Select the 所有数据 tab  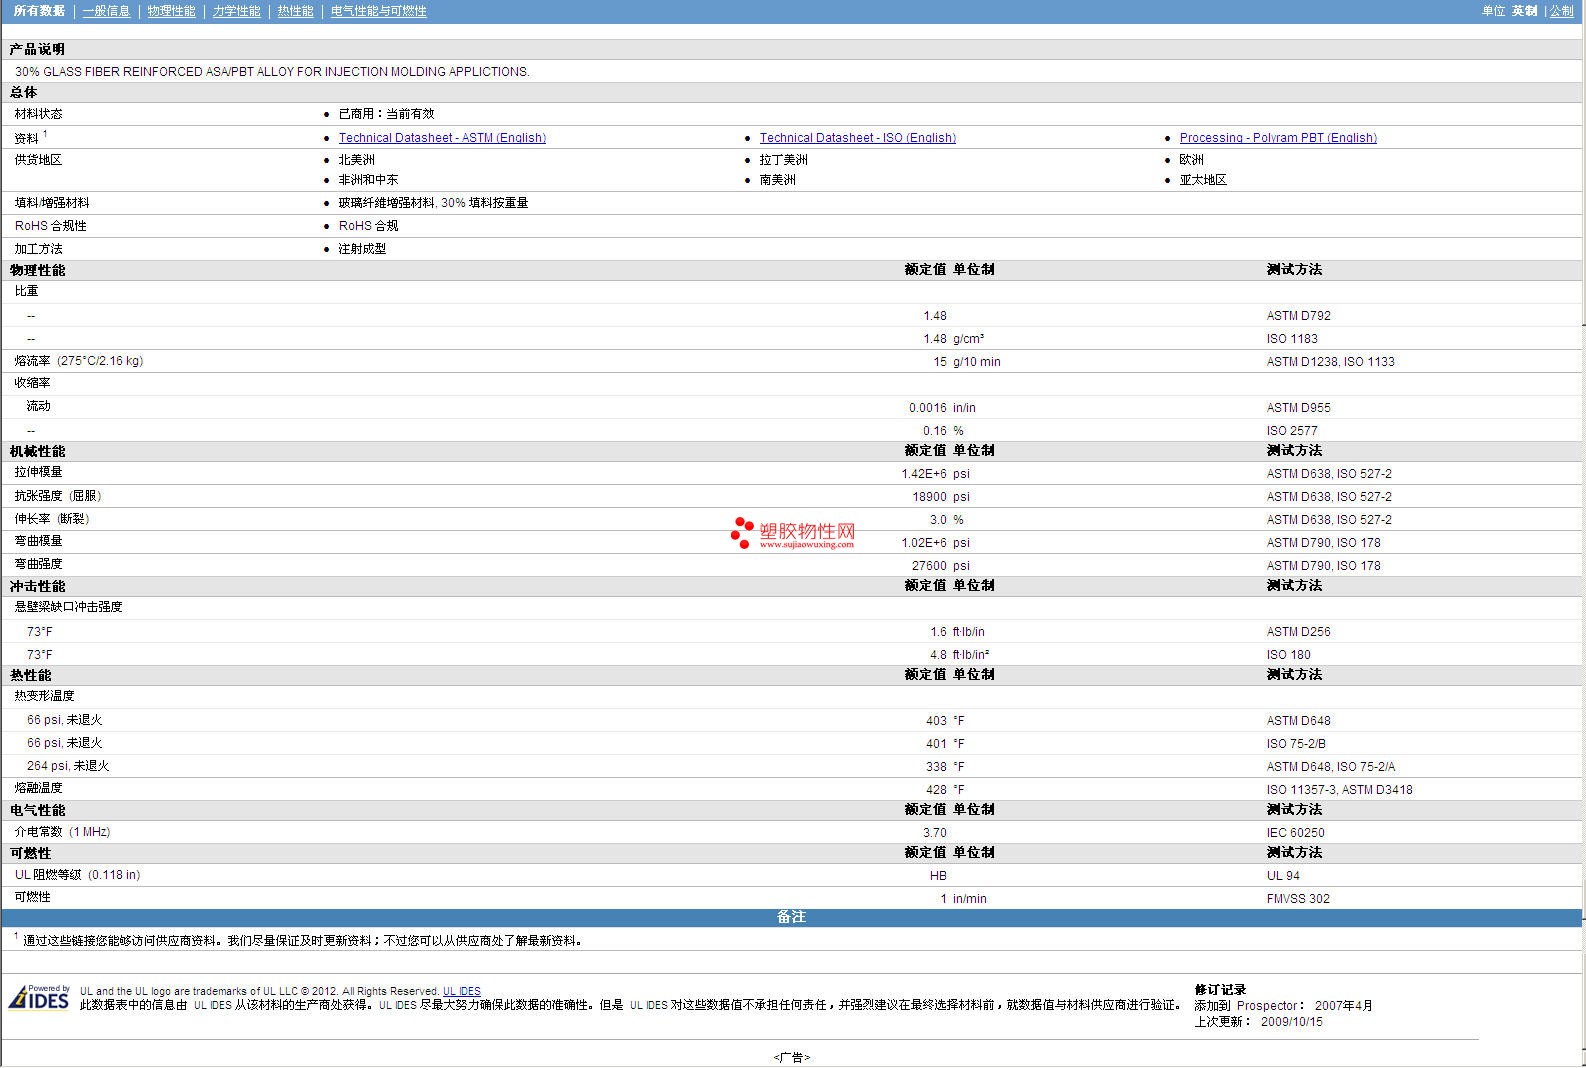click(39, 11)
